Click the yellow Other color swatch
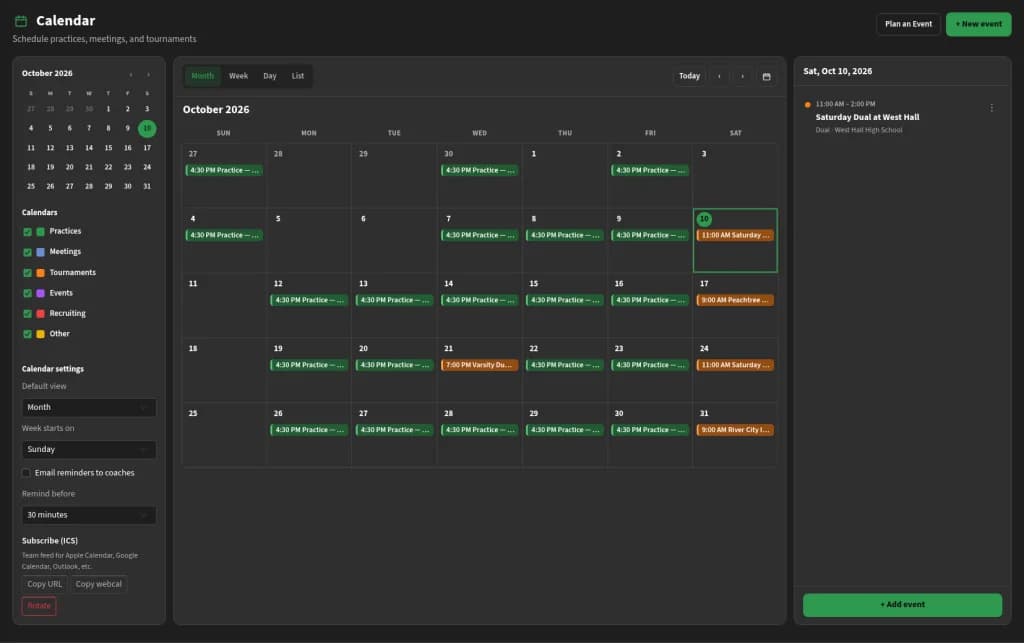The image size is (1024, 643). [x=40, y=334]
